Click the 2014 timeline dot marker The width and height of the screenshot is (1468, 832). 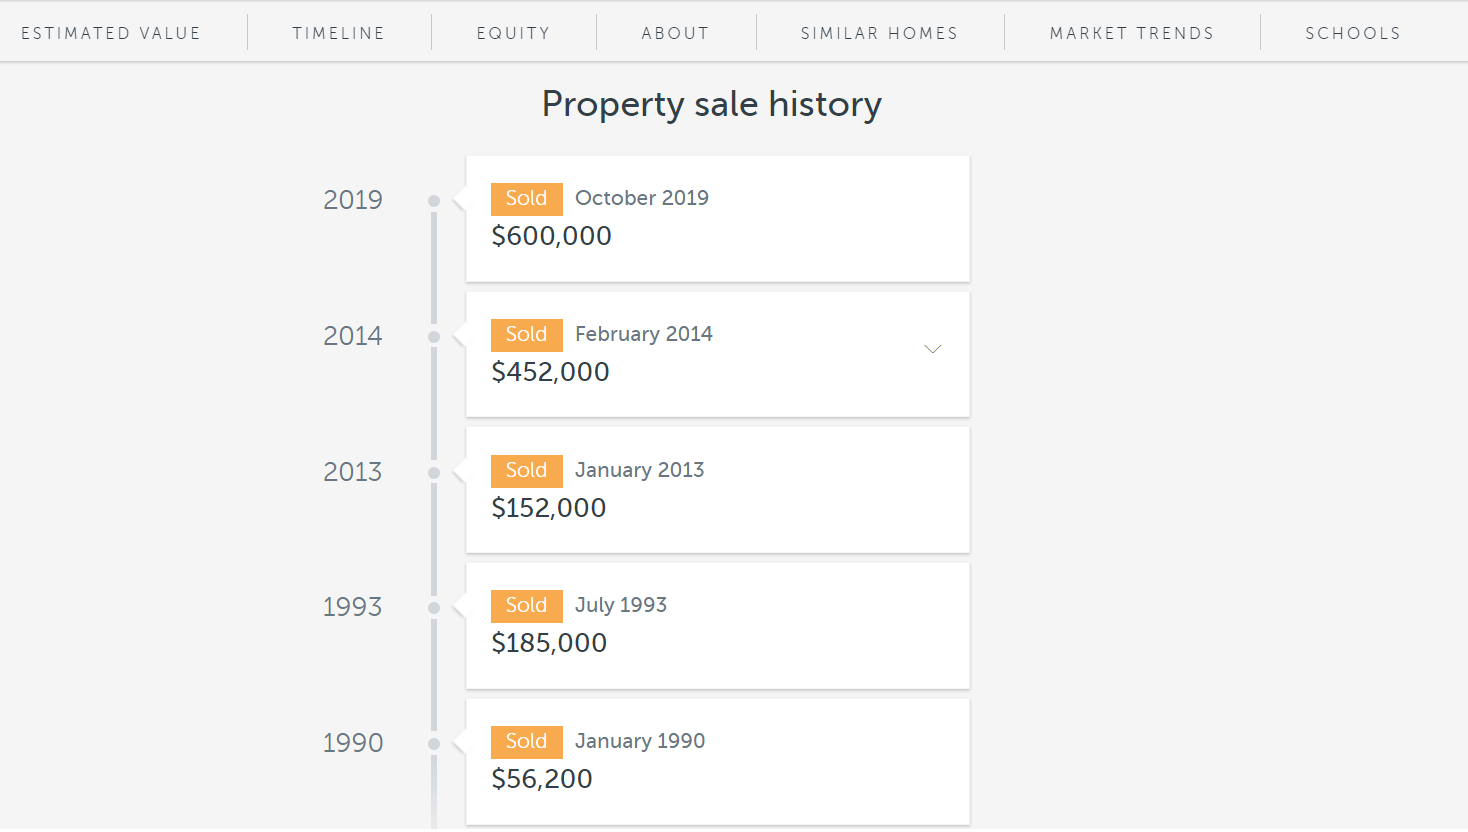coord(434,337)
